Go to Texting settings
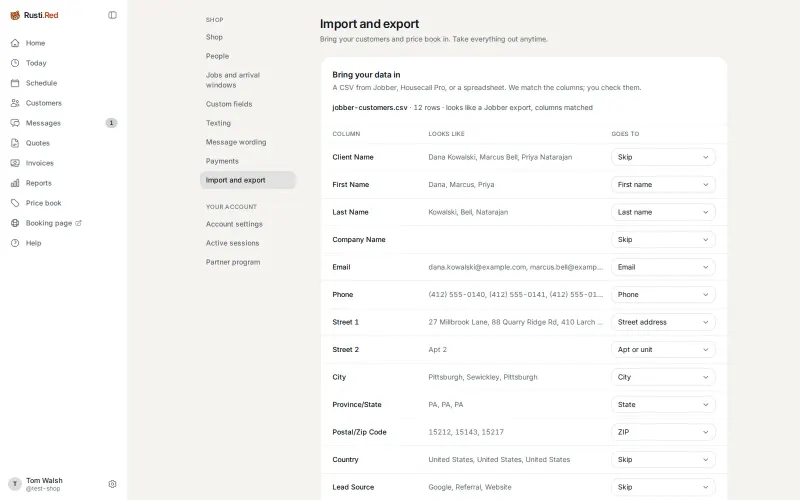800x500 pixels. tap(248, 123)
